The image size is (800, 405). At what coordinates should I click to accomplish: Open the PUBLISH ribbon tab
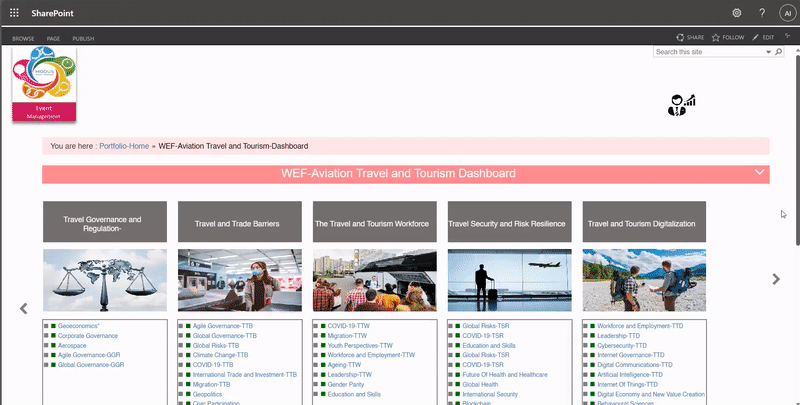pos(83,38)
